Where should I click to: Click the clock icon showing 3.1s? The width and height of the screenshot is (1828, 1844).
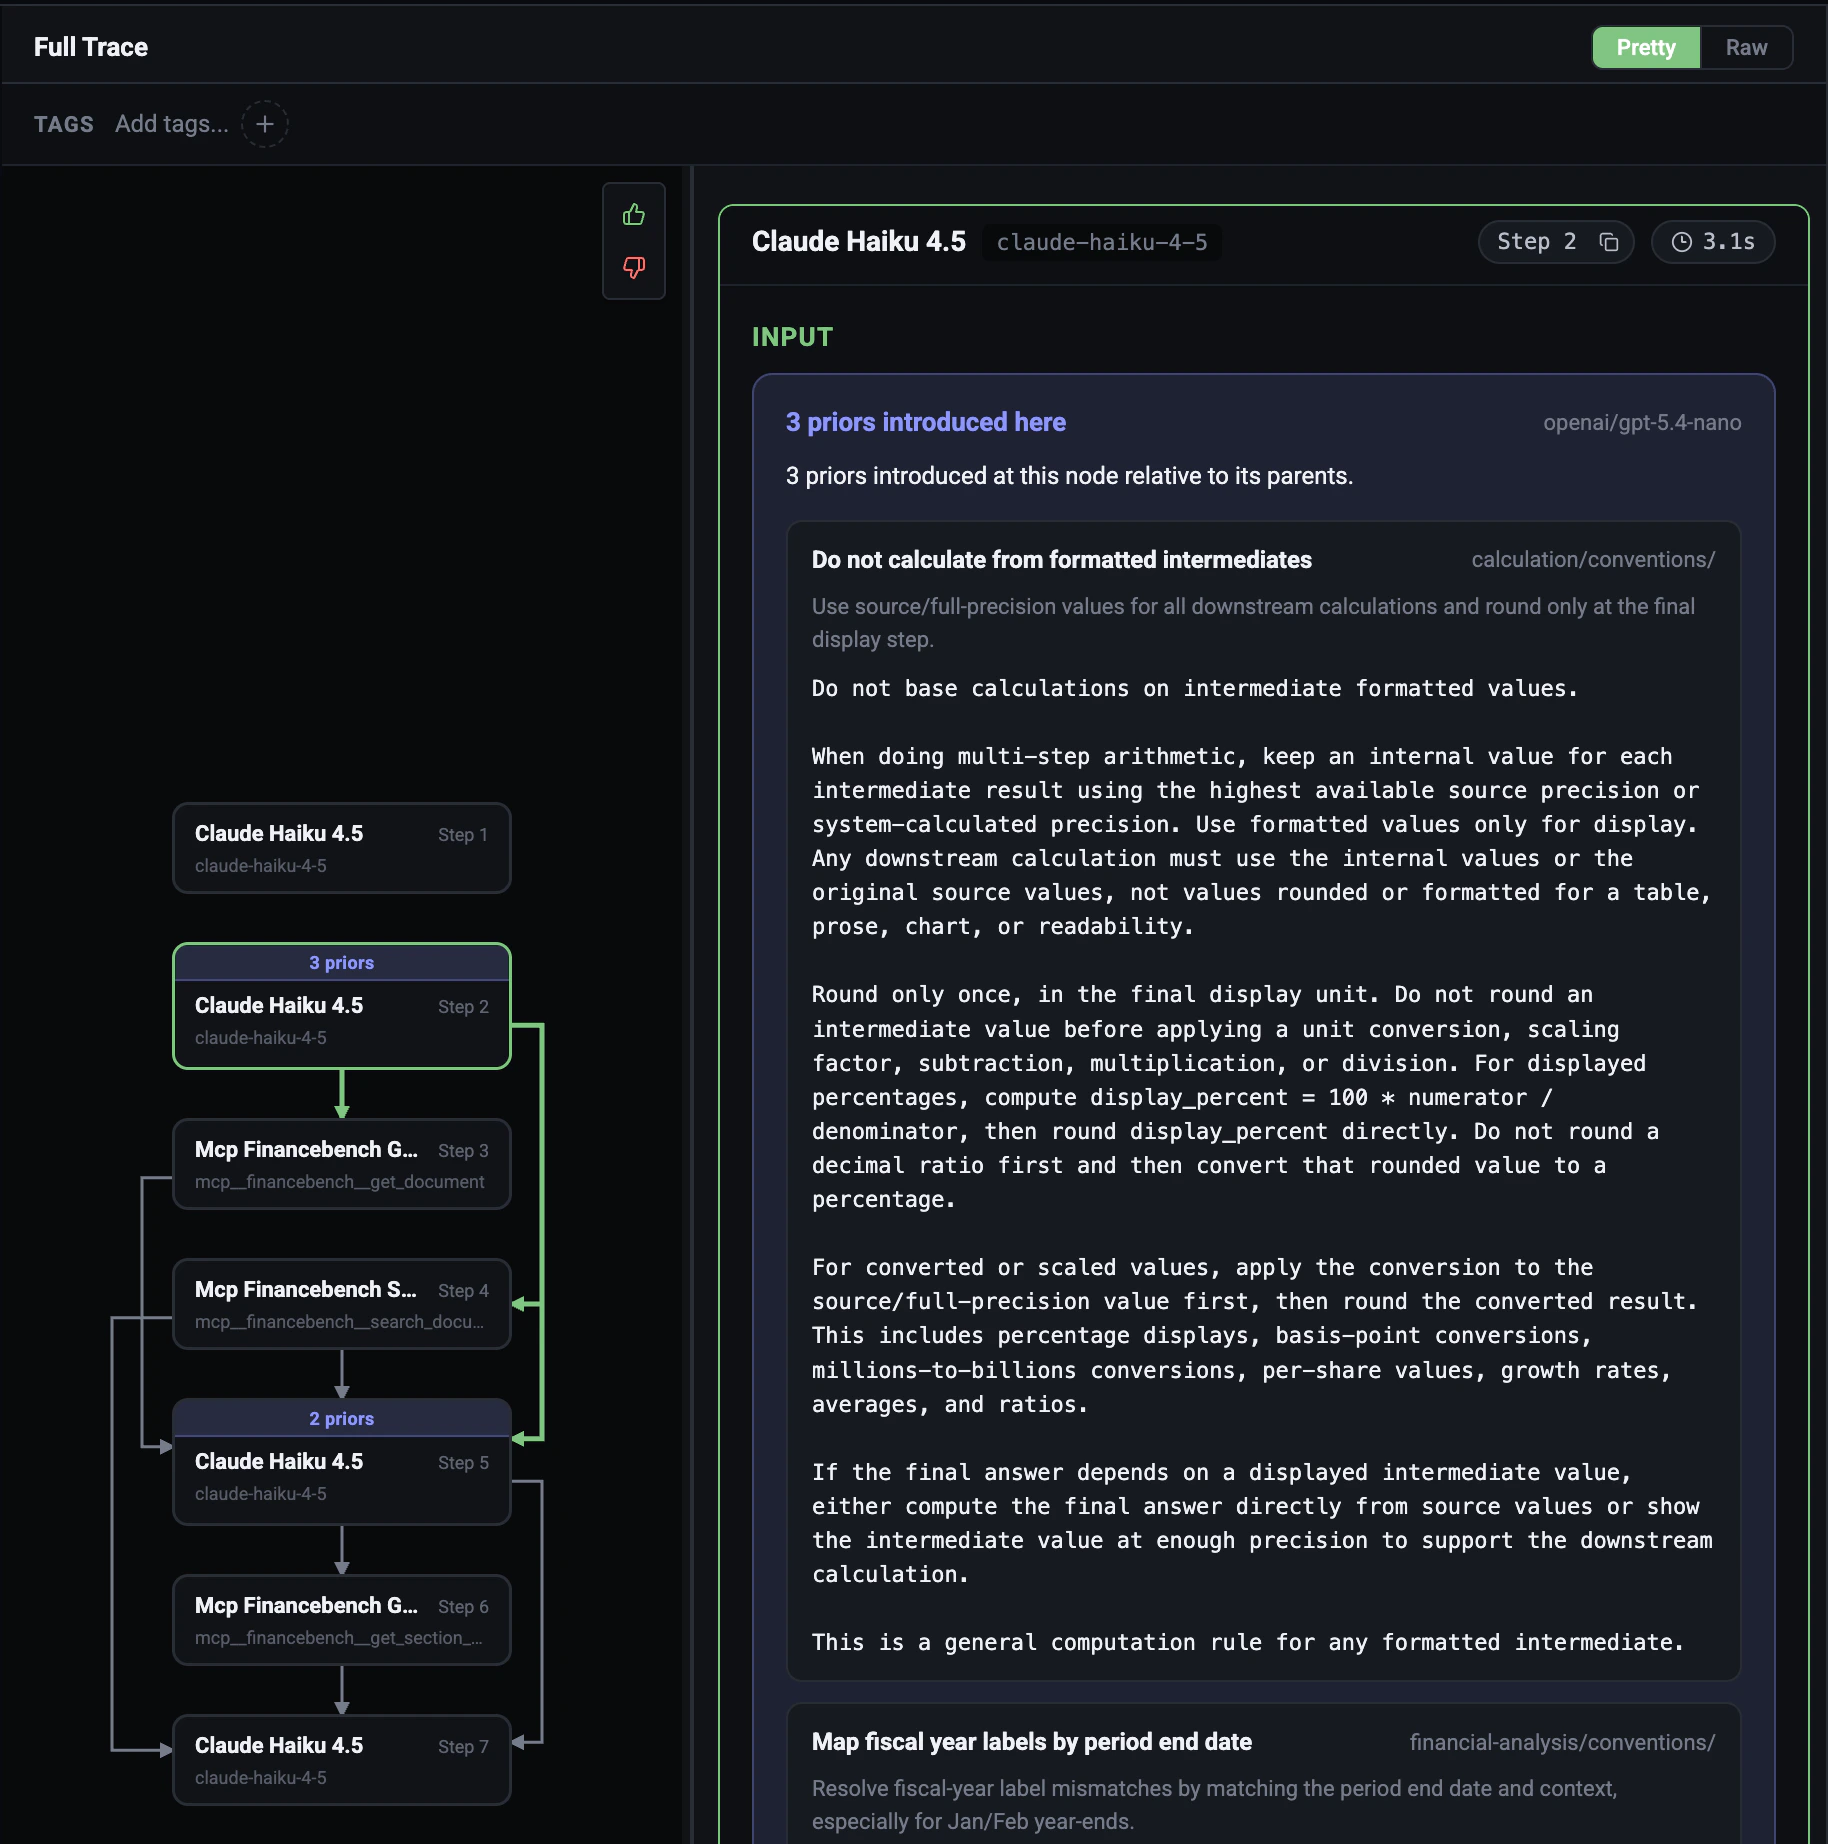pyautogui.click(x=1682, y=242)
